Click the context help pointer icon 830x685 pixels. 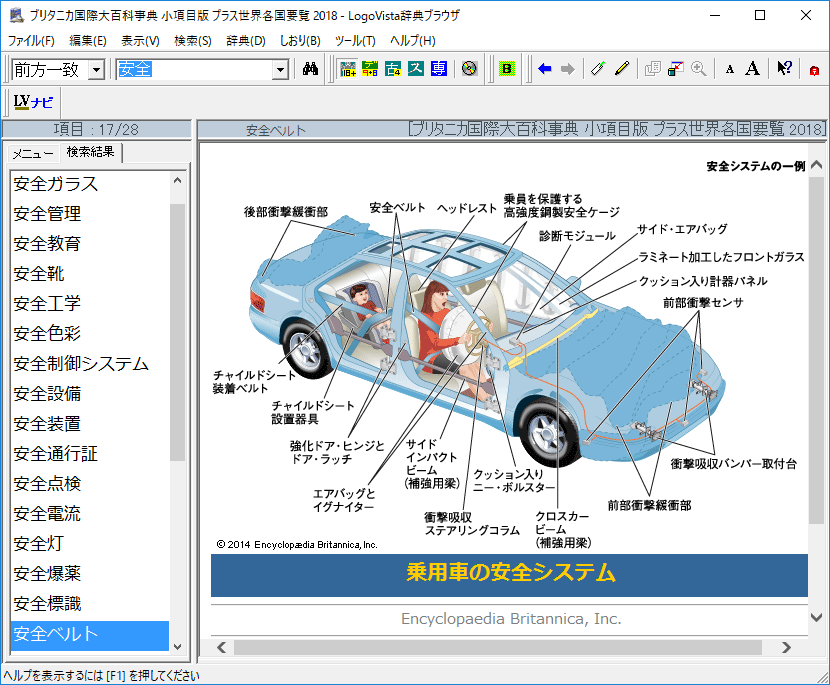click(784, 69)
